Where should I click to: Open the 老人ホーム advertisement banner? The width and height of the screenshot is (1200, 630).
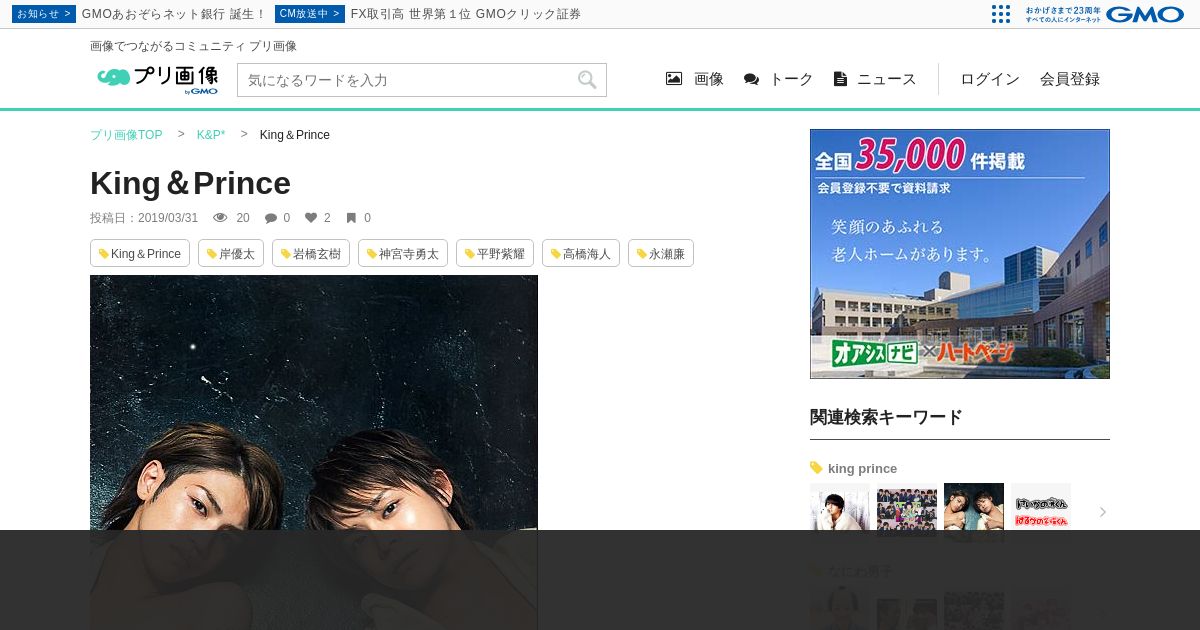[x=960, y=254]
